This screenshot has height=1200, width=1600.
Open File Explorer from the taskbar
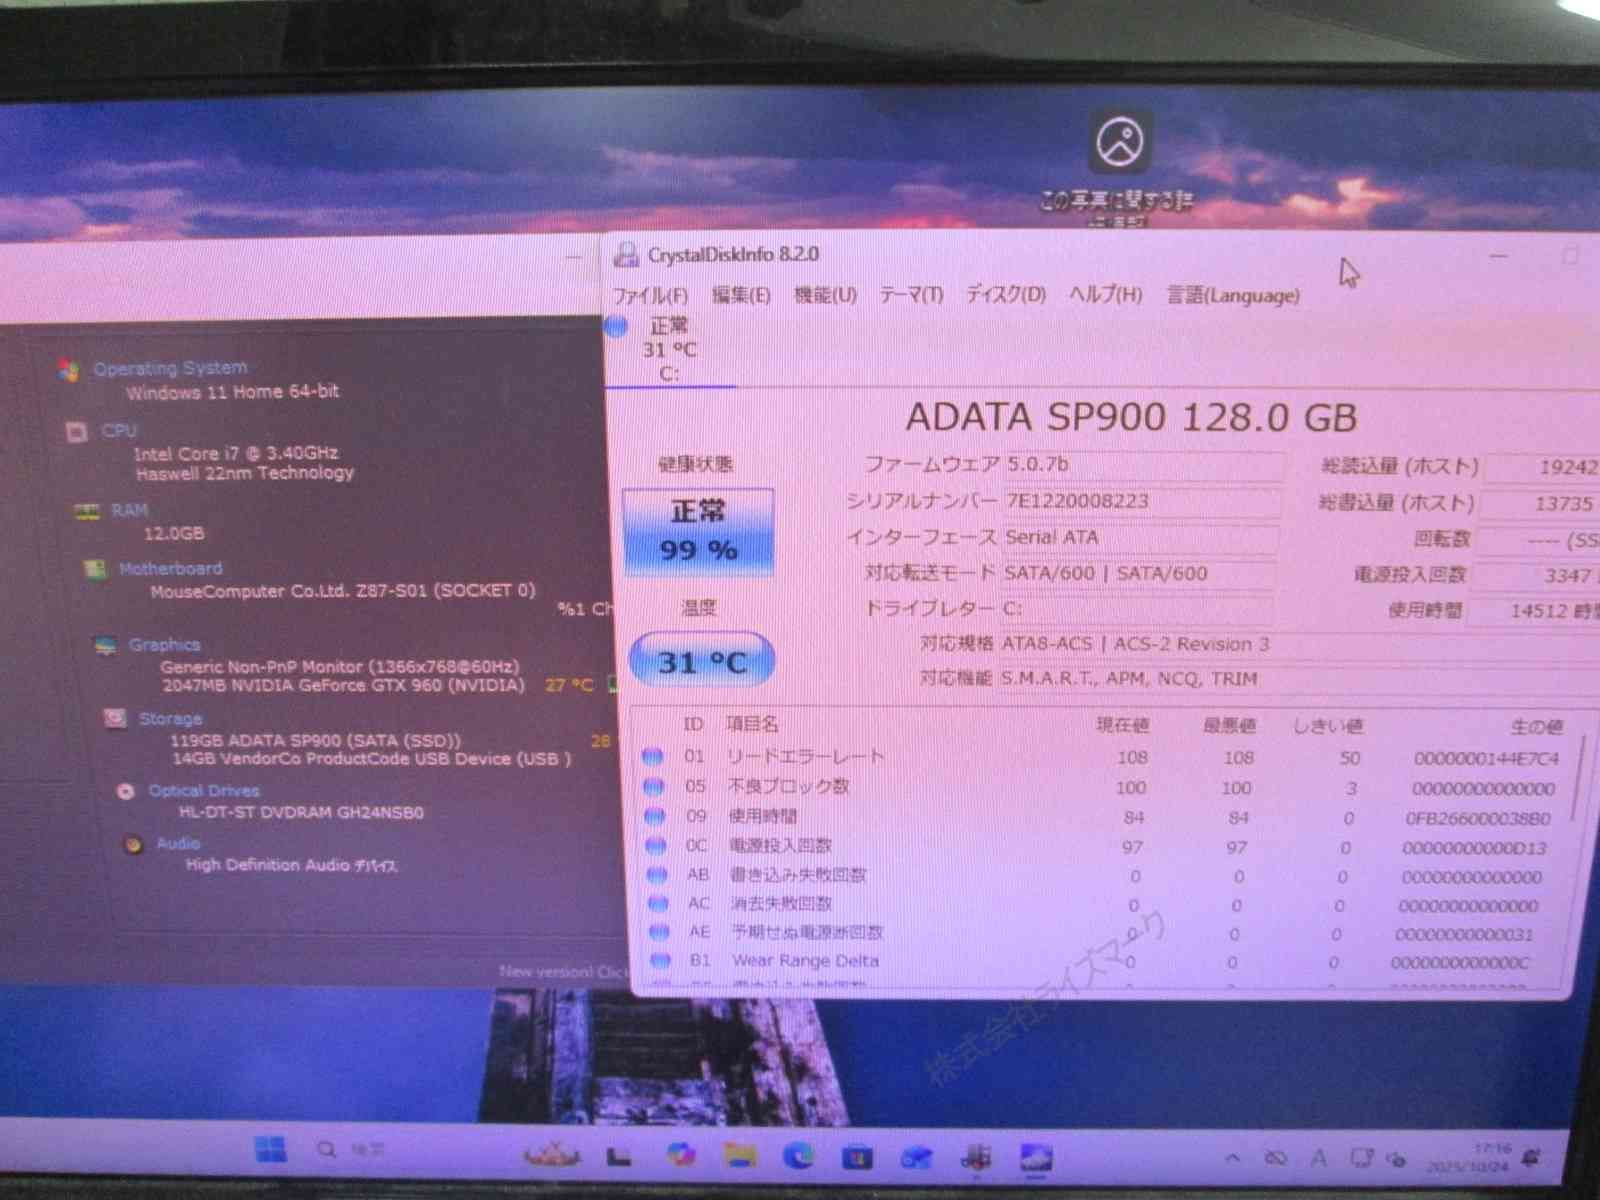740,1156
